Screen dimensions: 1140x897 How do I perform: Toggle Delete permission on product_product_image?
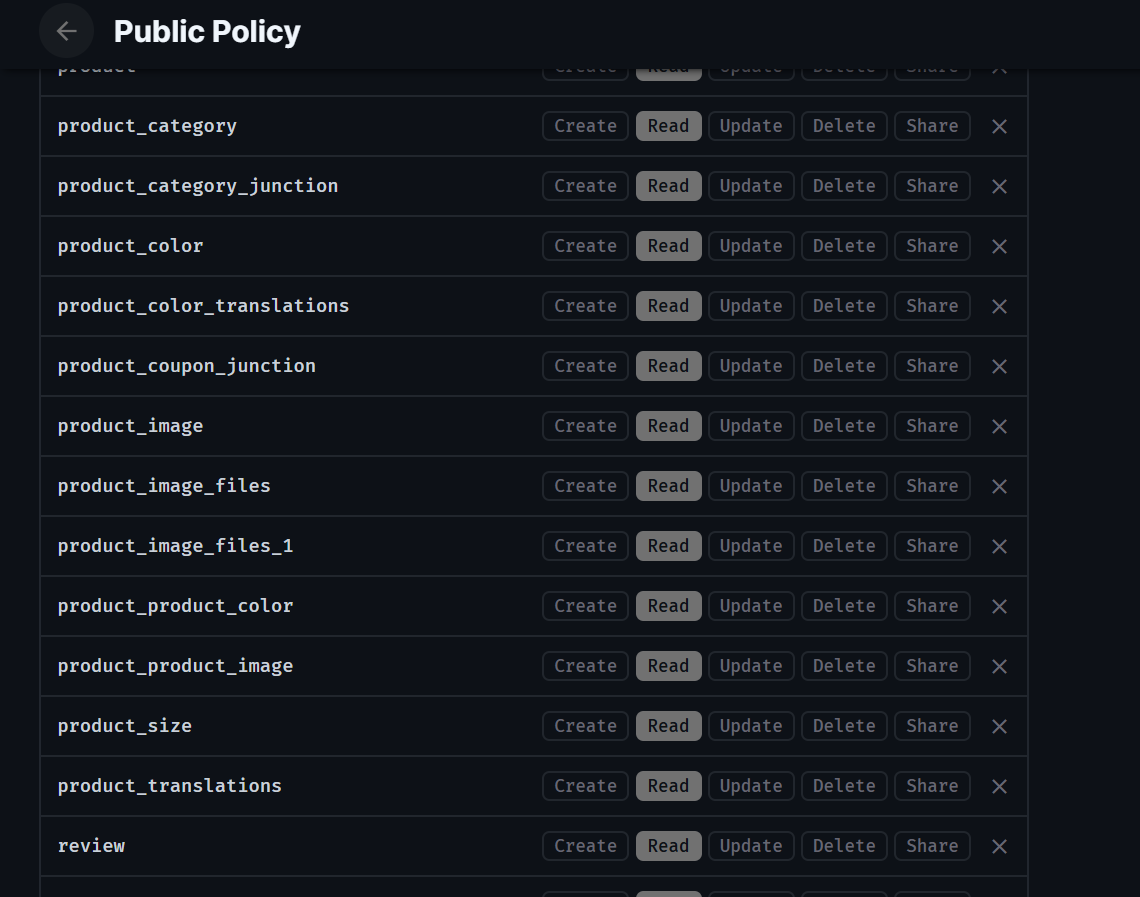843,666
